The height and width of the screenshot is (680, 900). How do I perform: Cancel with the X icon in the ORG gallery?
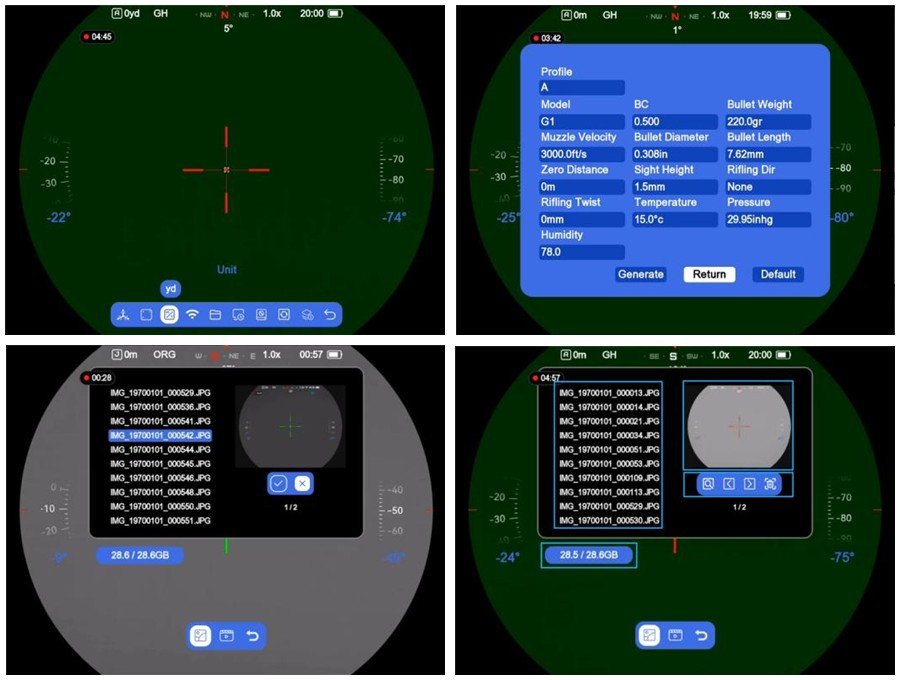[x=302, y=484]
